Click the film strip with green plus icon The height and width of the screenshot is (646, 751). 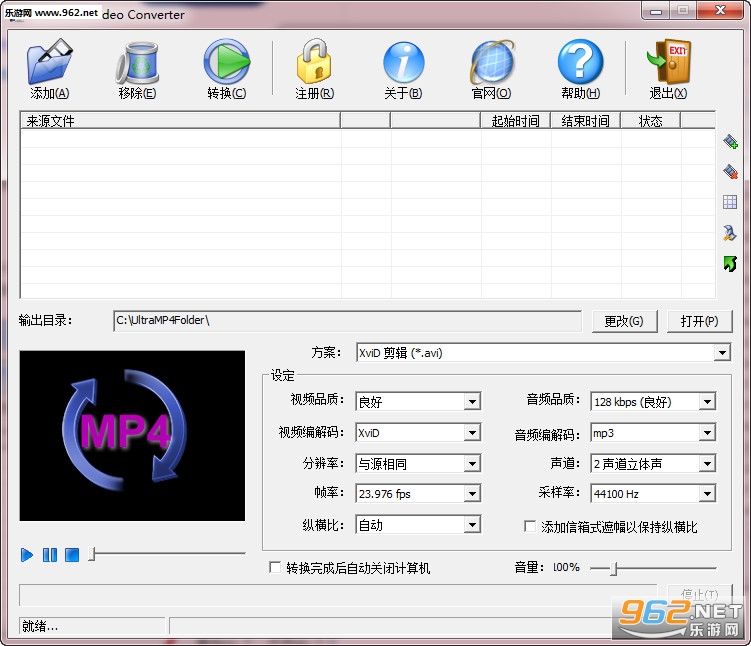(730, 141)
